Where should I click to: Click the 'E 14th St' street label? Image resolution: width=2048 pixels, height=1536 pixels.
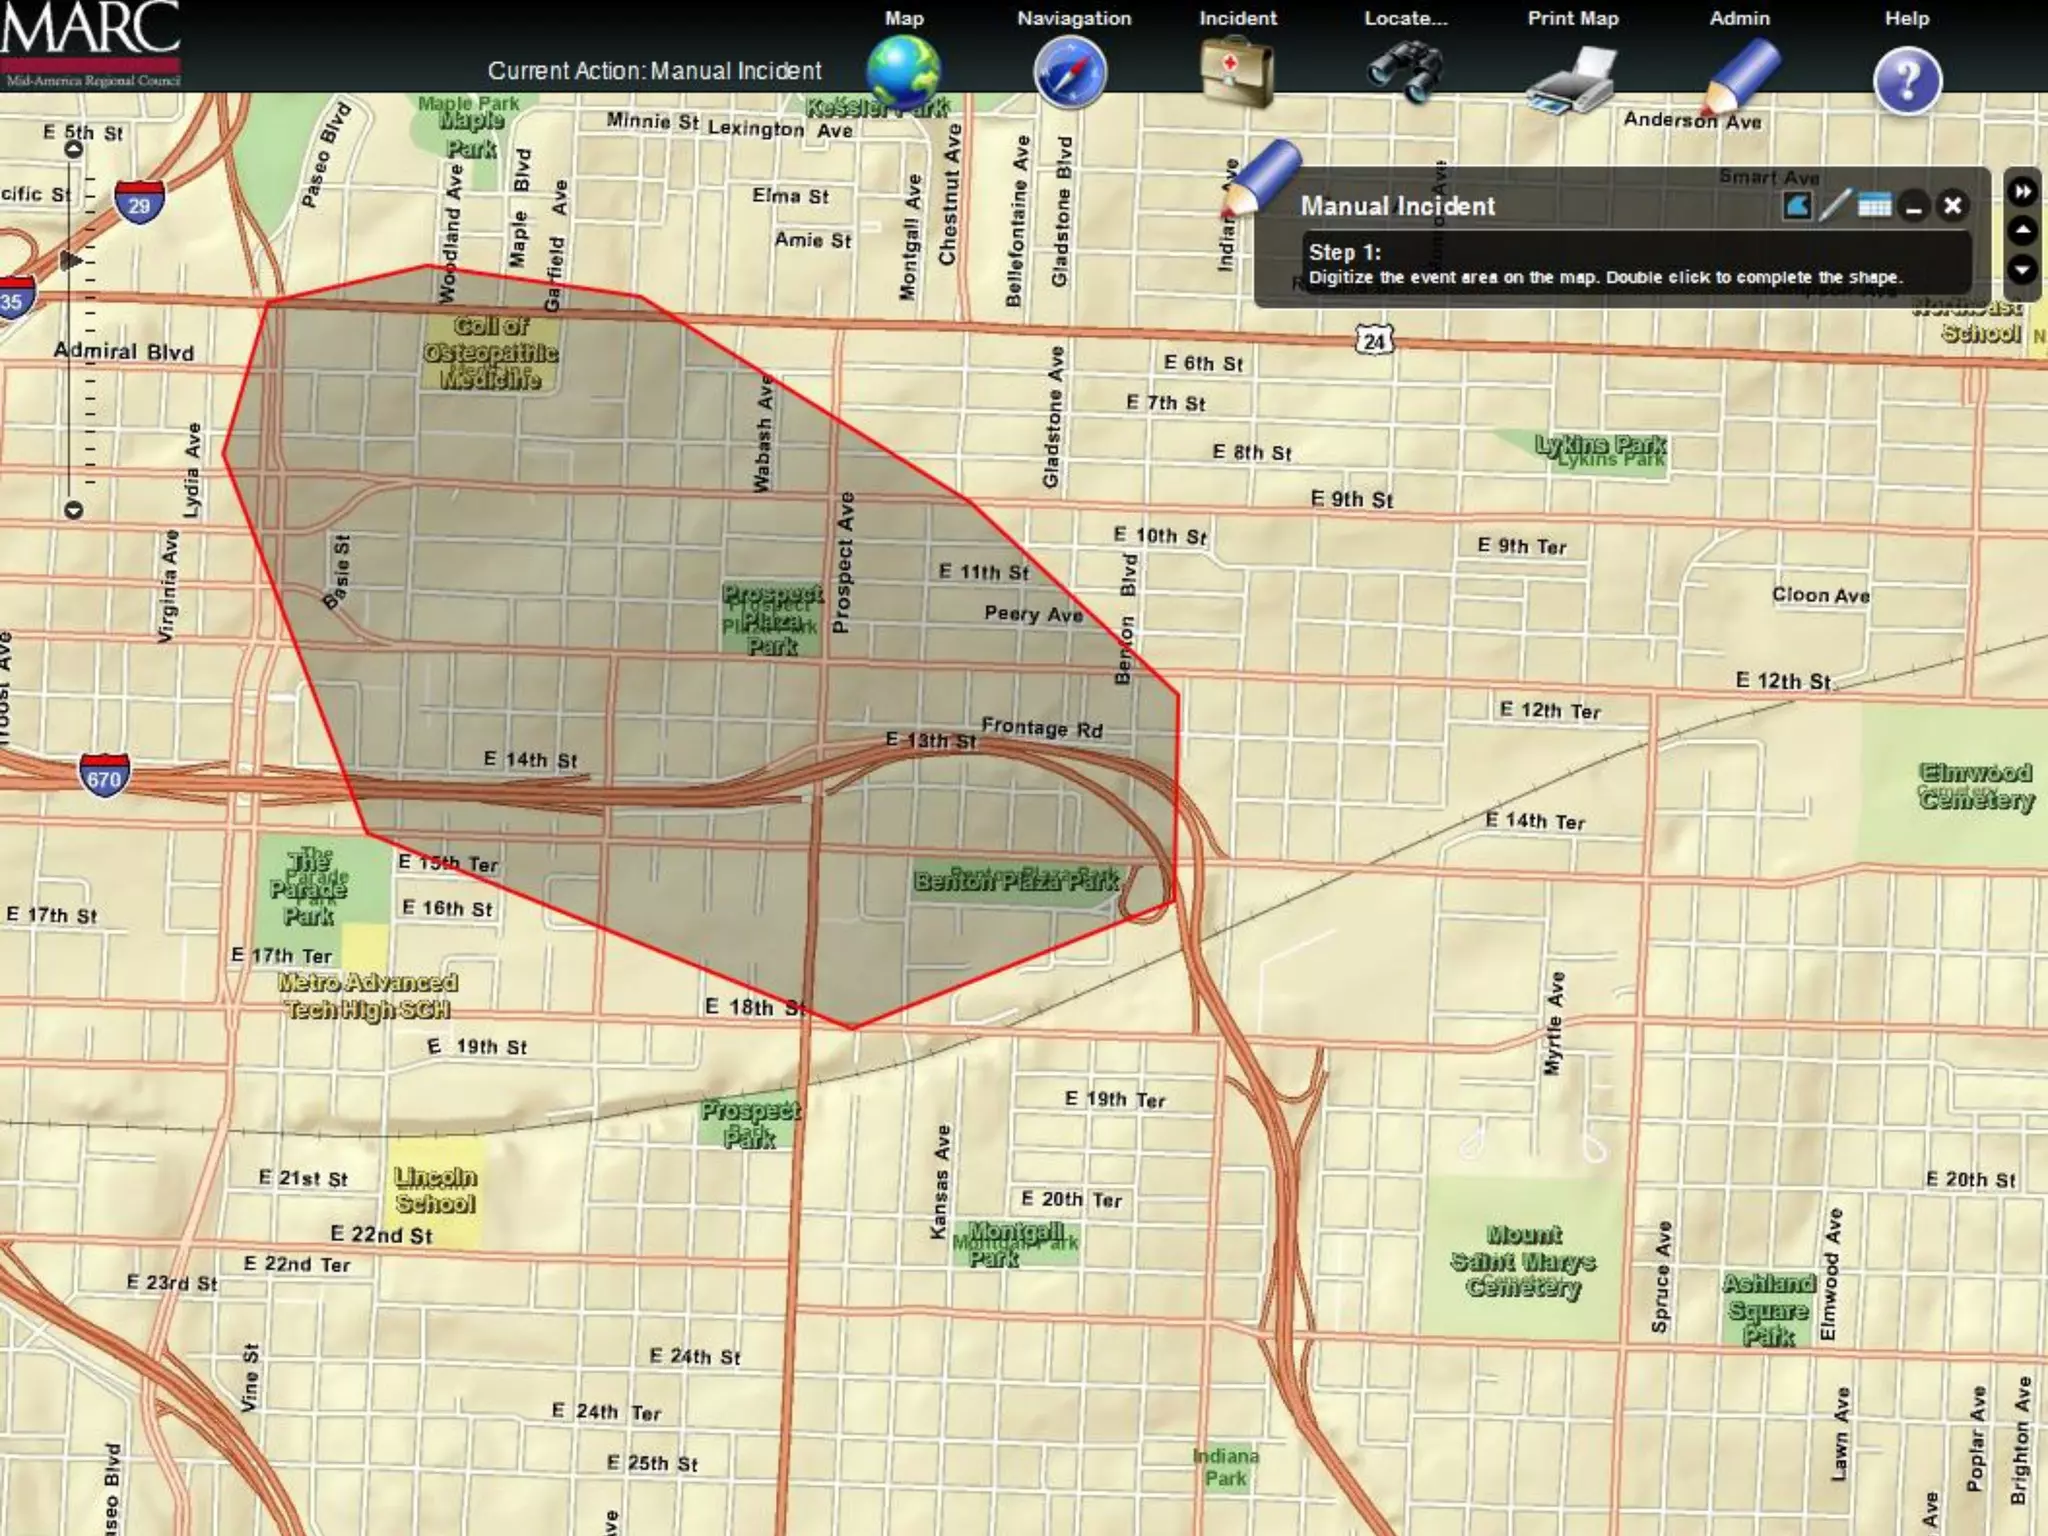coord(530,760)
